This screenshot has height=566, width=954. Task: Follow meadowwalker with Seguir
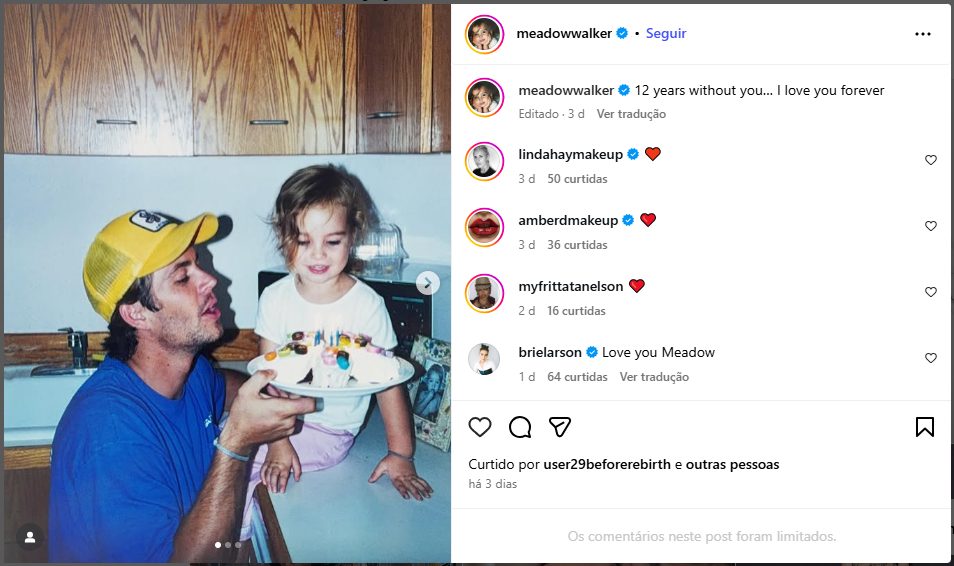666,33
